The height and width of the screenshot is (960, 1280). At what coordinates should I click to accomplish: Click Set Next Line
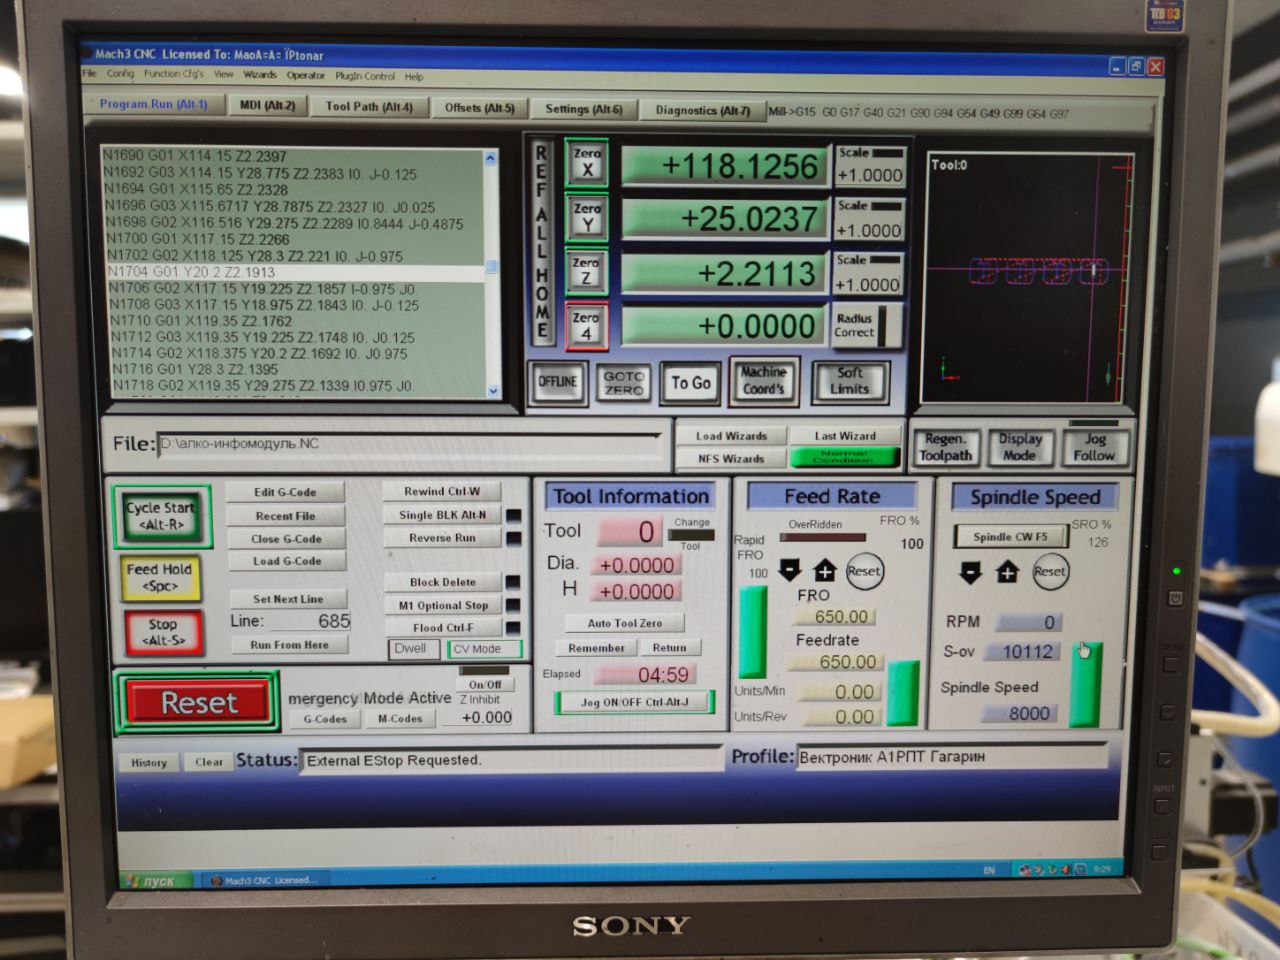tap(288, 599)
